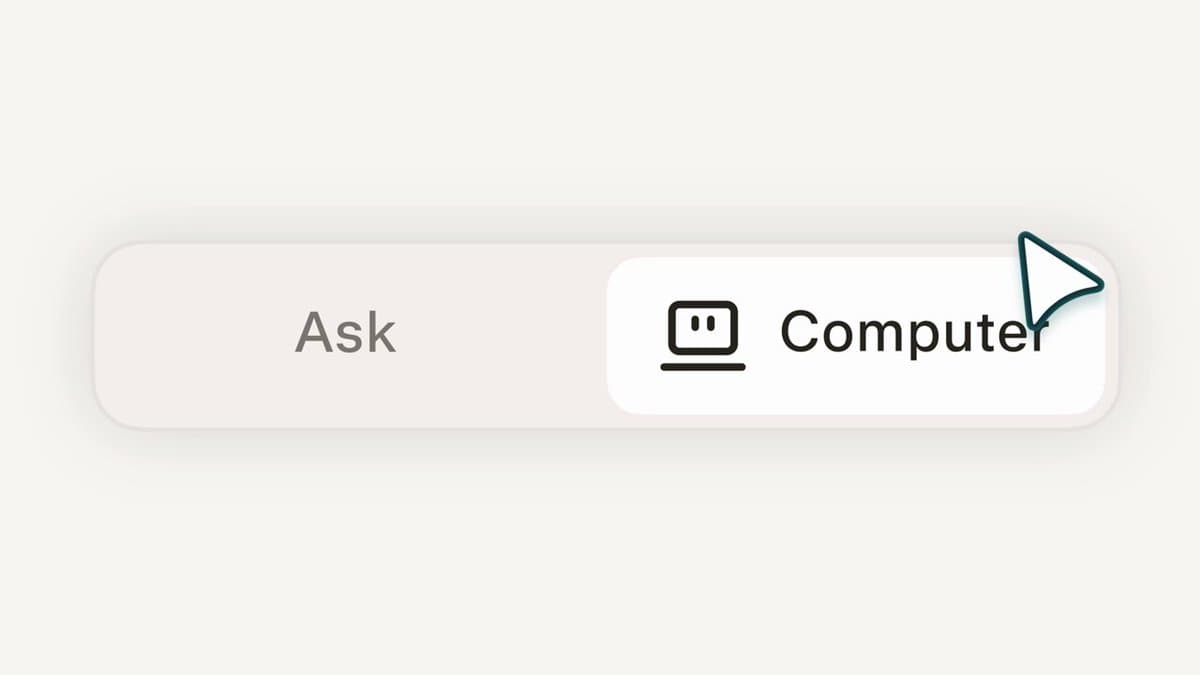The height and width of the screenshot is (675, 1200).
Task: Deselect Computer by choosing Ask
Action: [x=346, y=333]
